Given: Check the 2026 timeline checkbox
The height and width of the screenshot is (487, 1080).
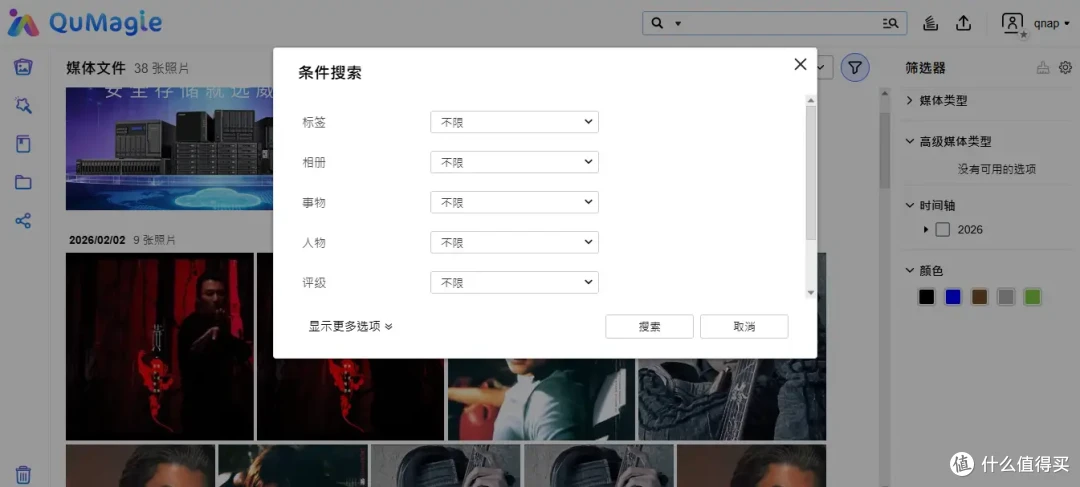Looking at the screenshot, I should [x=942, y=229].
